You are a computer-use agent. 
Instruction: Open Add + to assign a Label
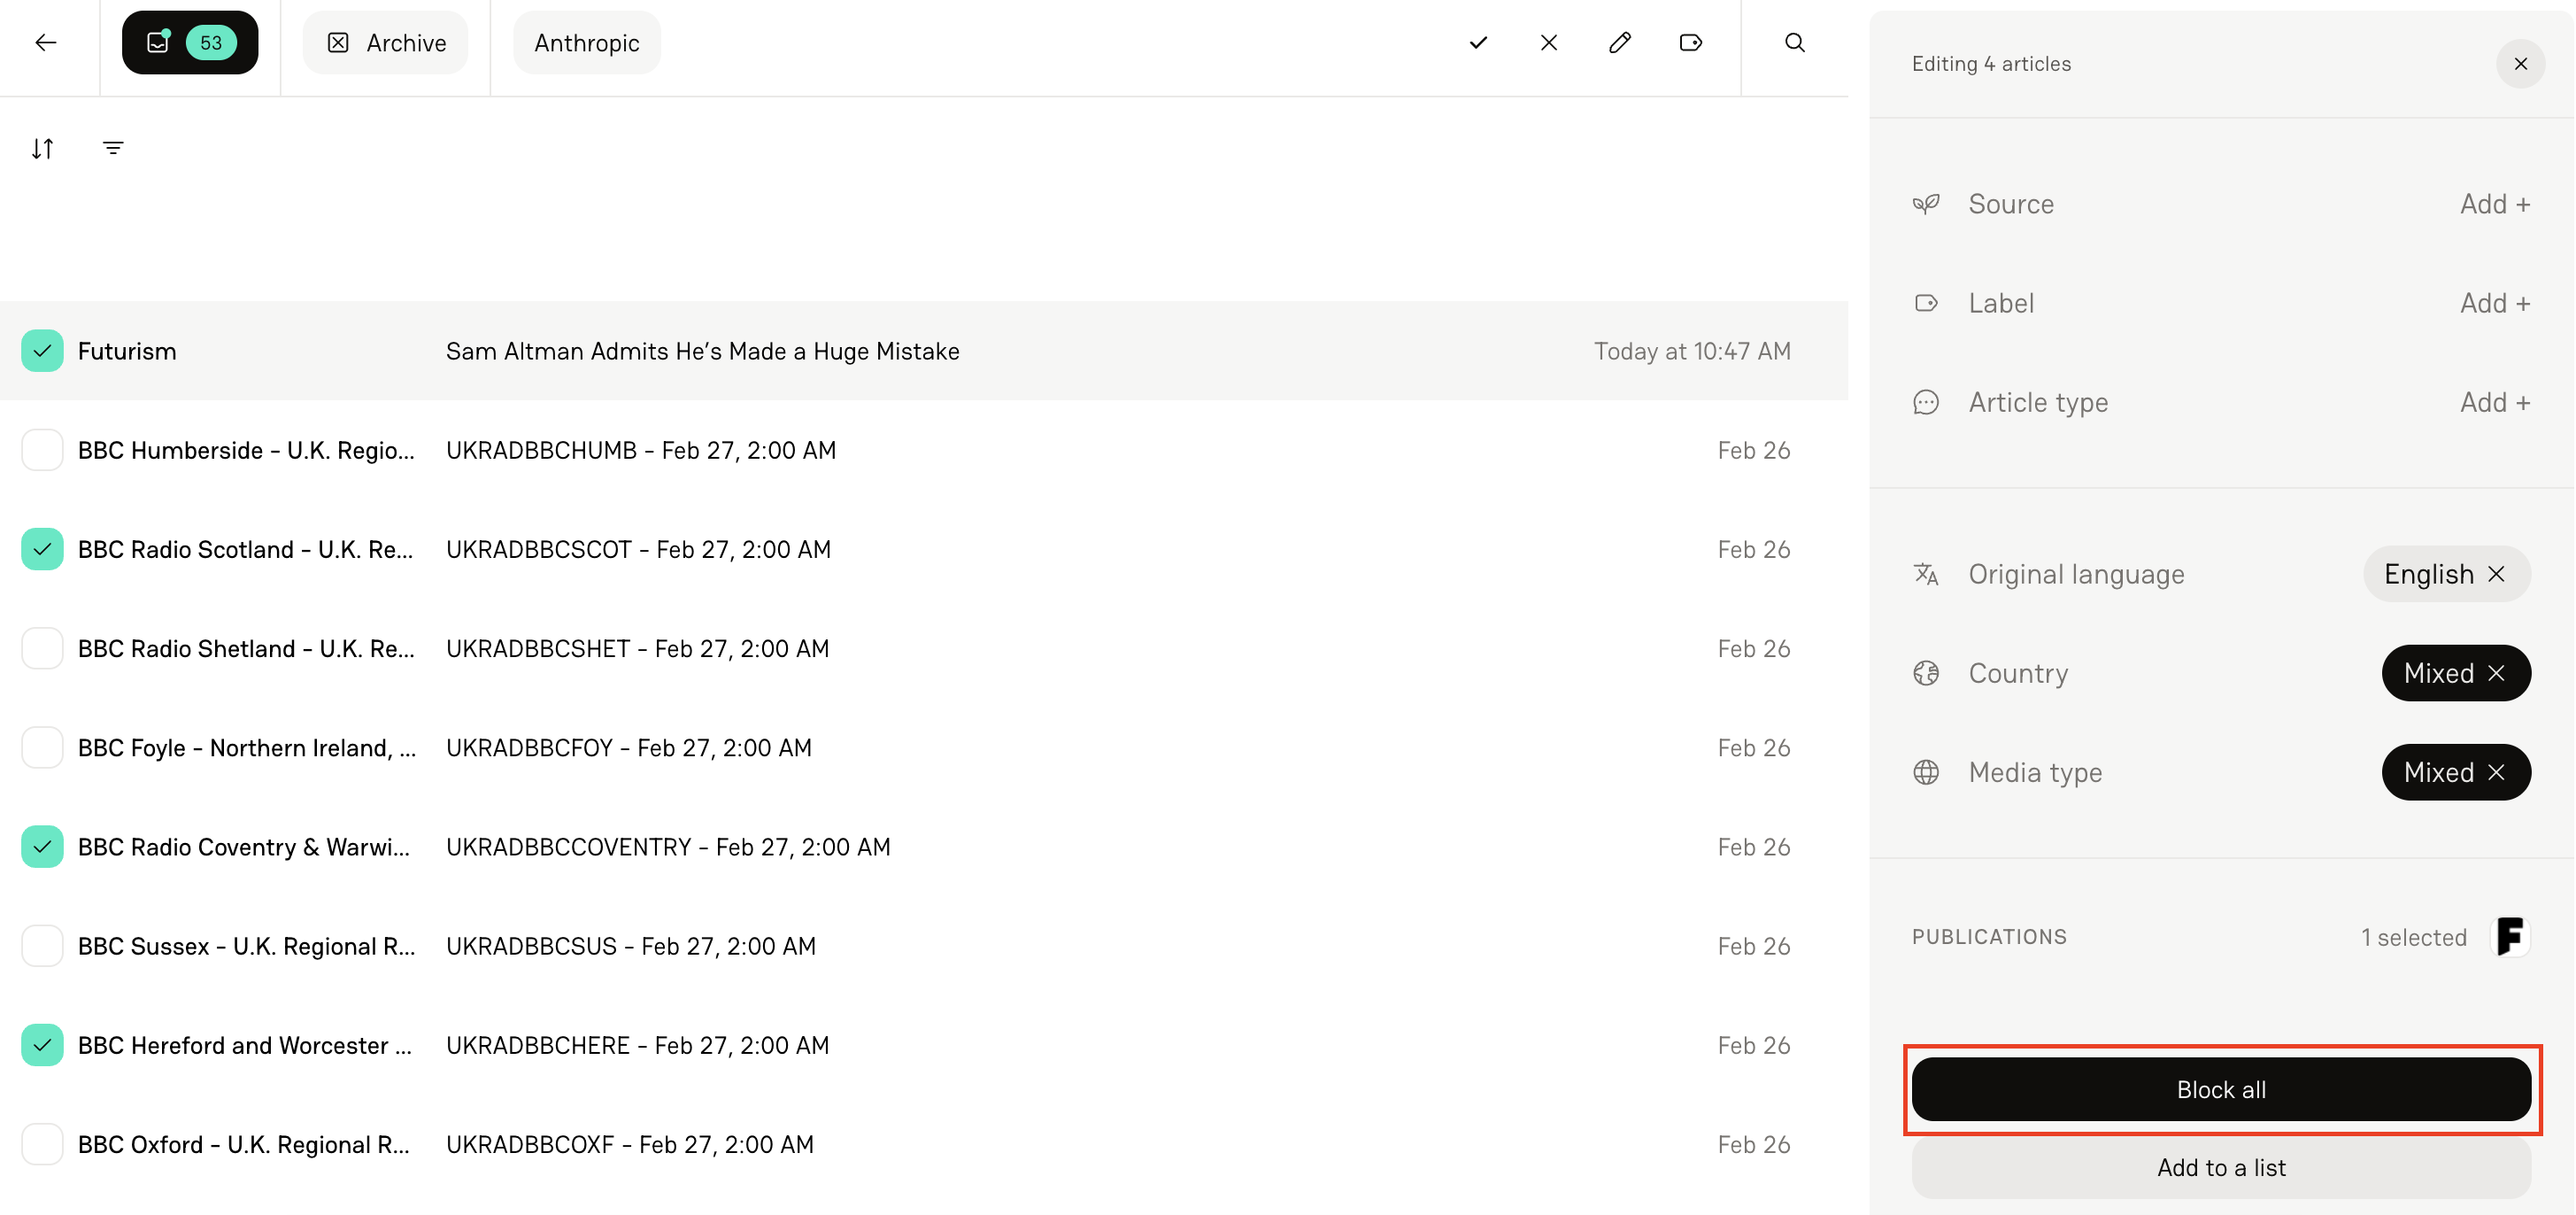pyautogui.click(x=2494, y=302)
